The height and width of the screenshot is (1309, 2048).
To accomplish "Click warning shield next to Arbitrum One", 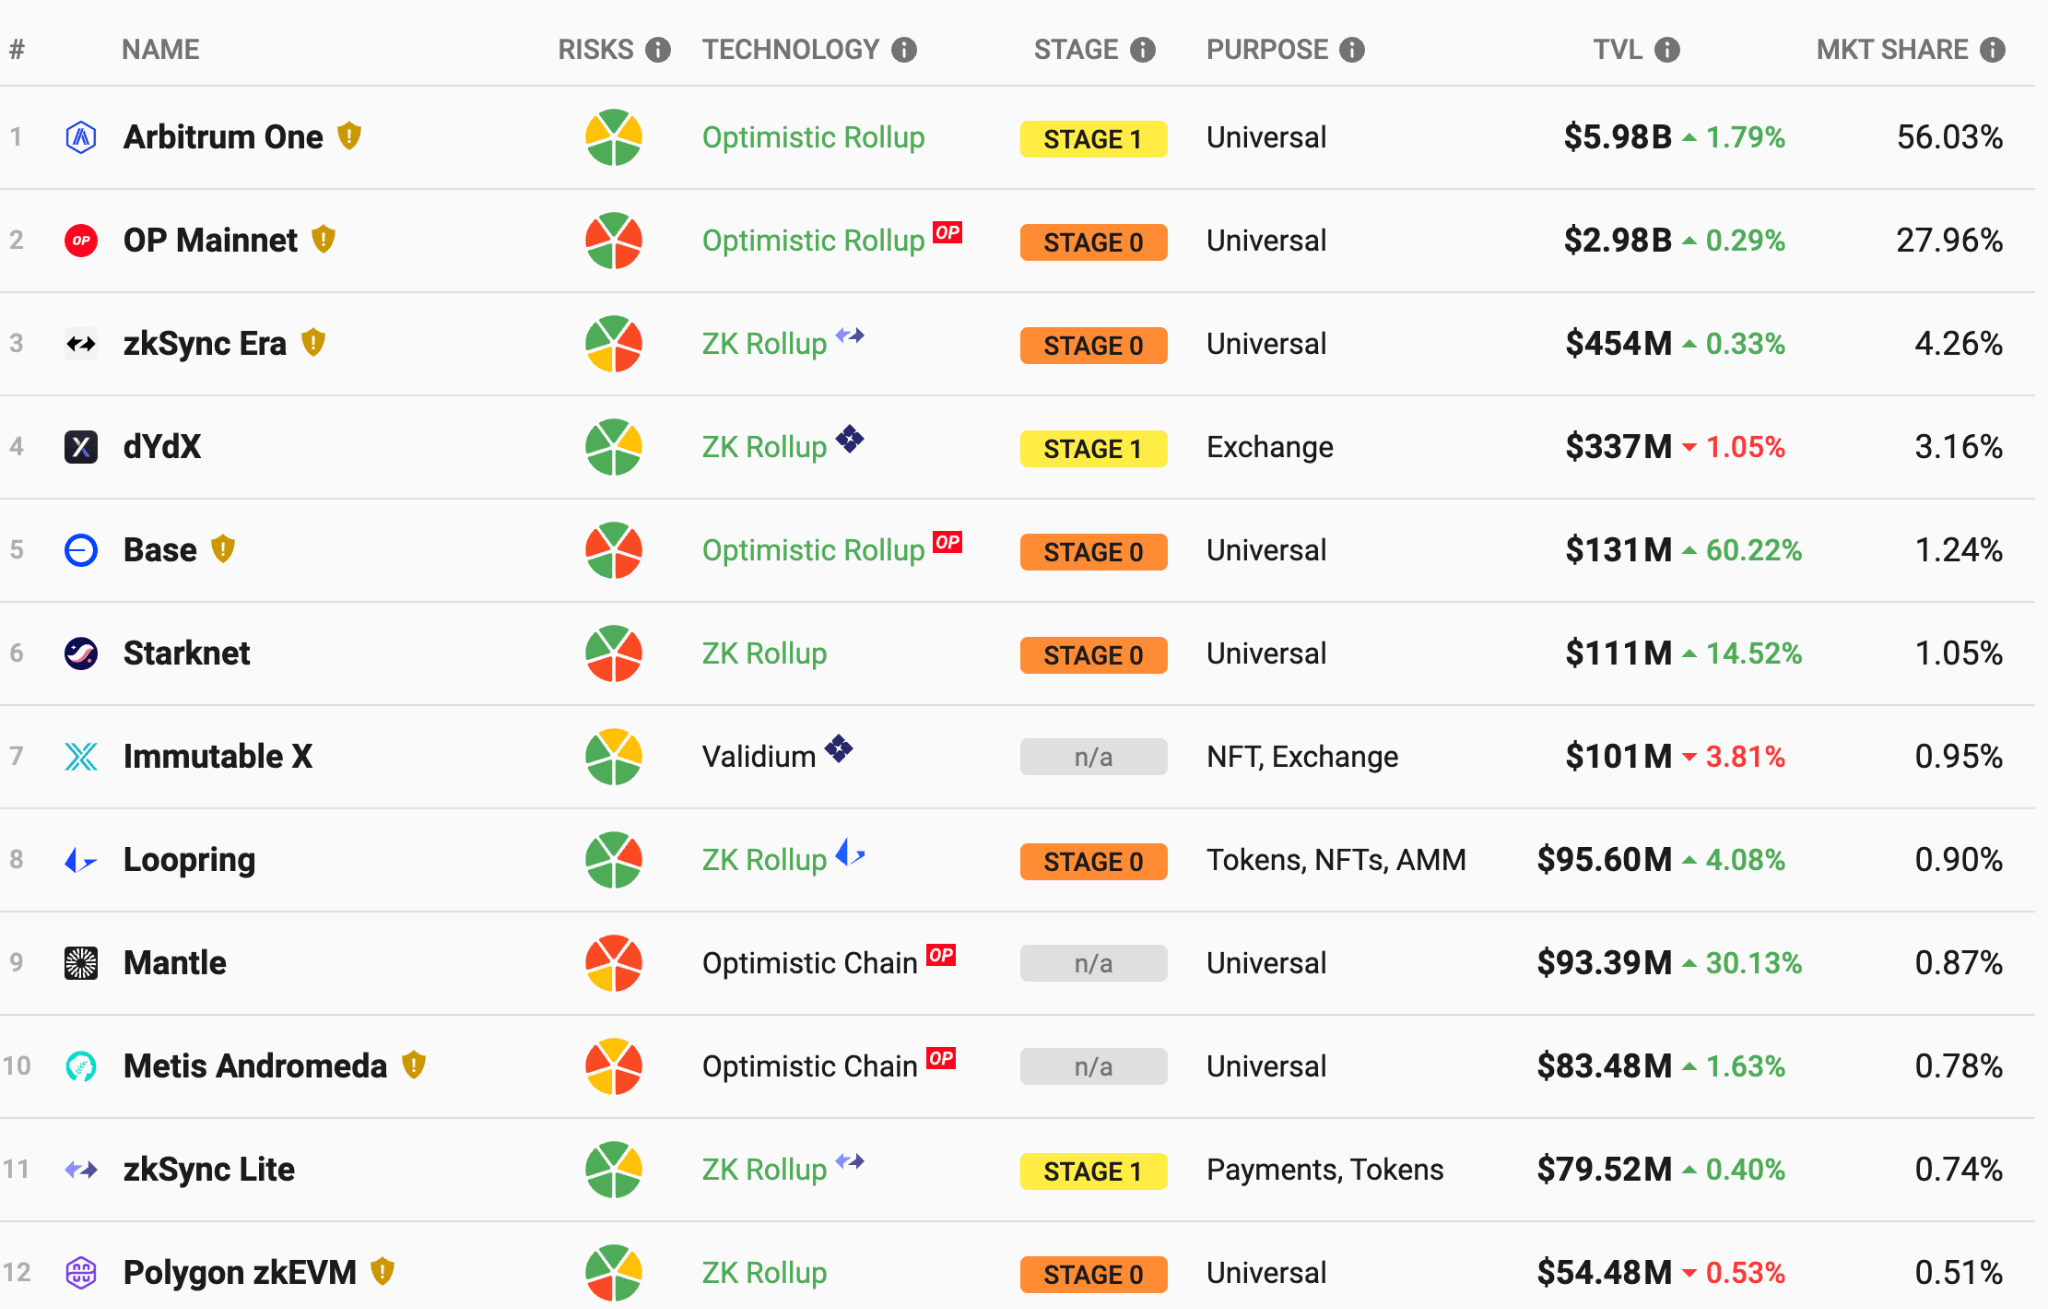I will click(x=349, y=135).
